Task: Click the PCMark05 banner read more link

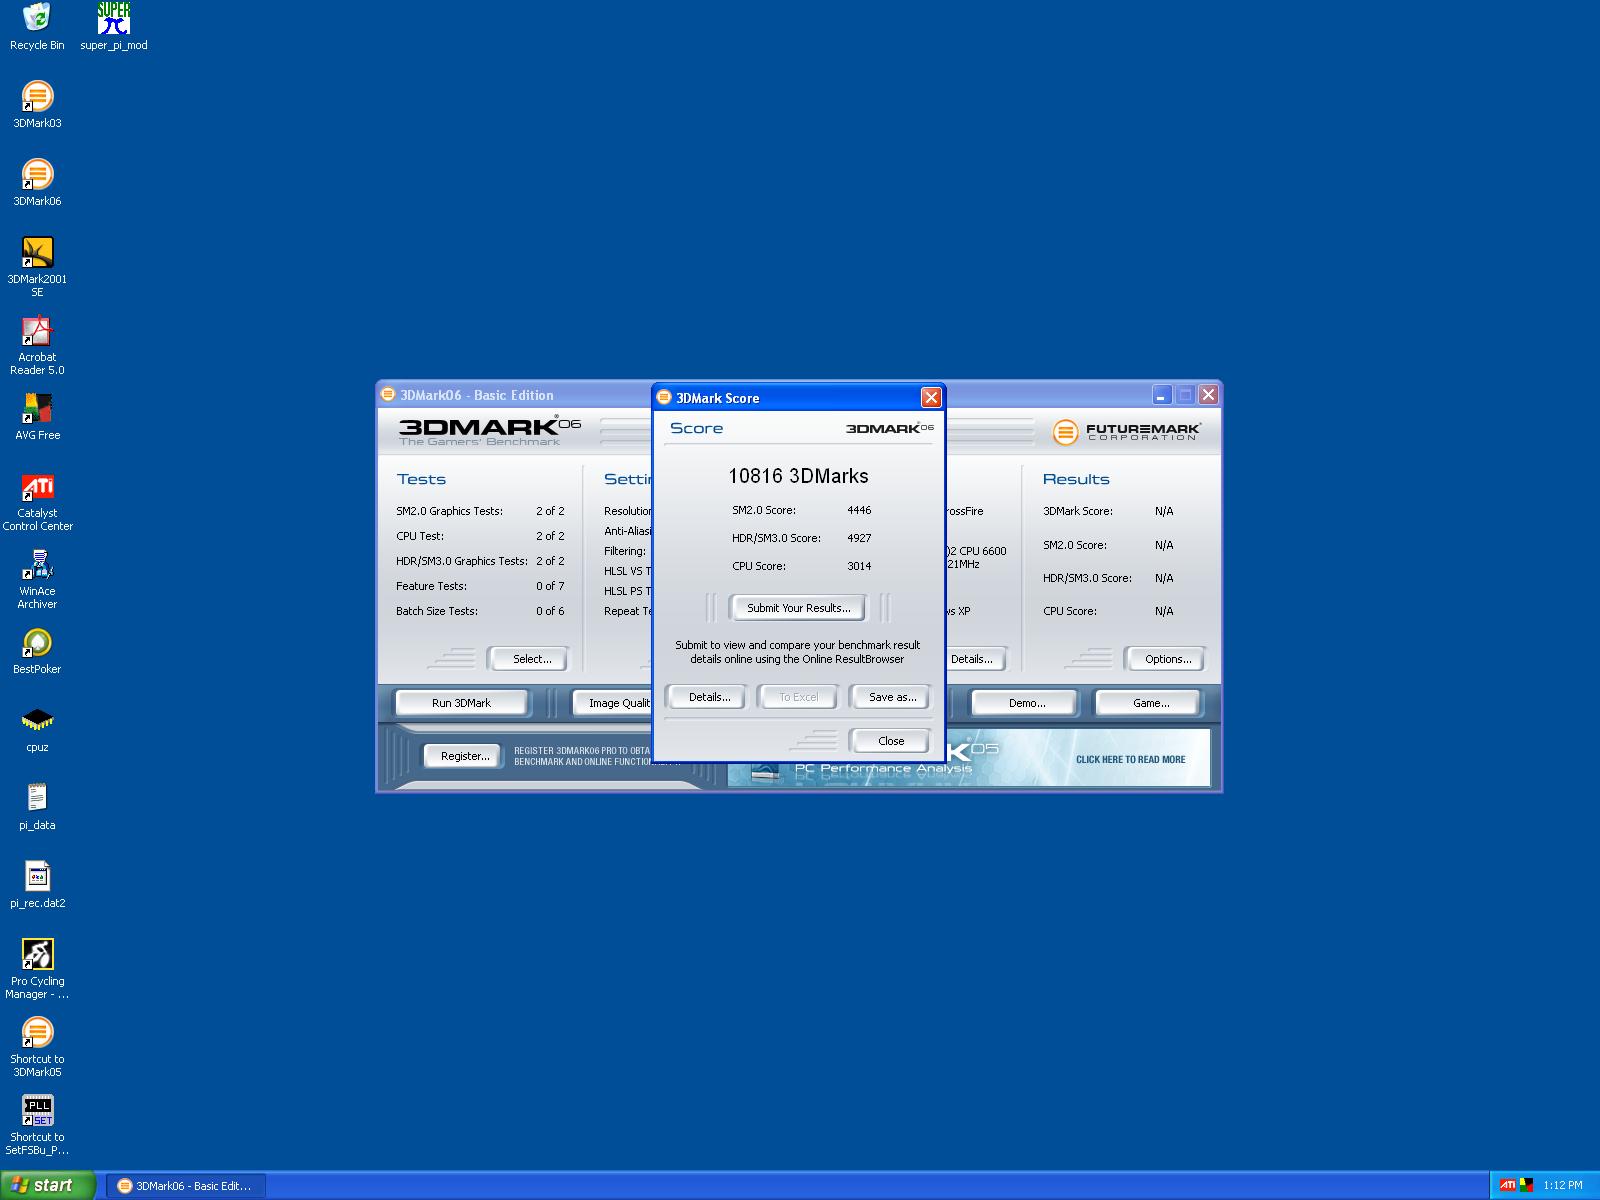Action: [x=1130, y=760]
